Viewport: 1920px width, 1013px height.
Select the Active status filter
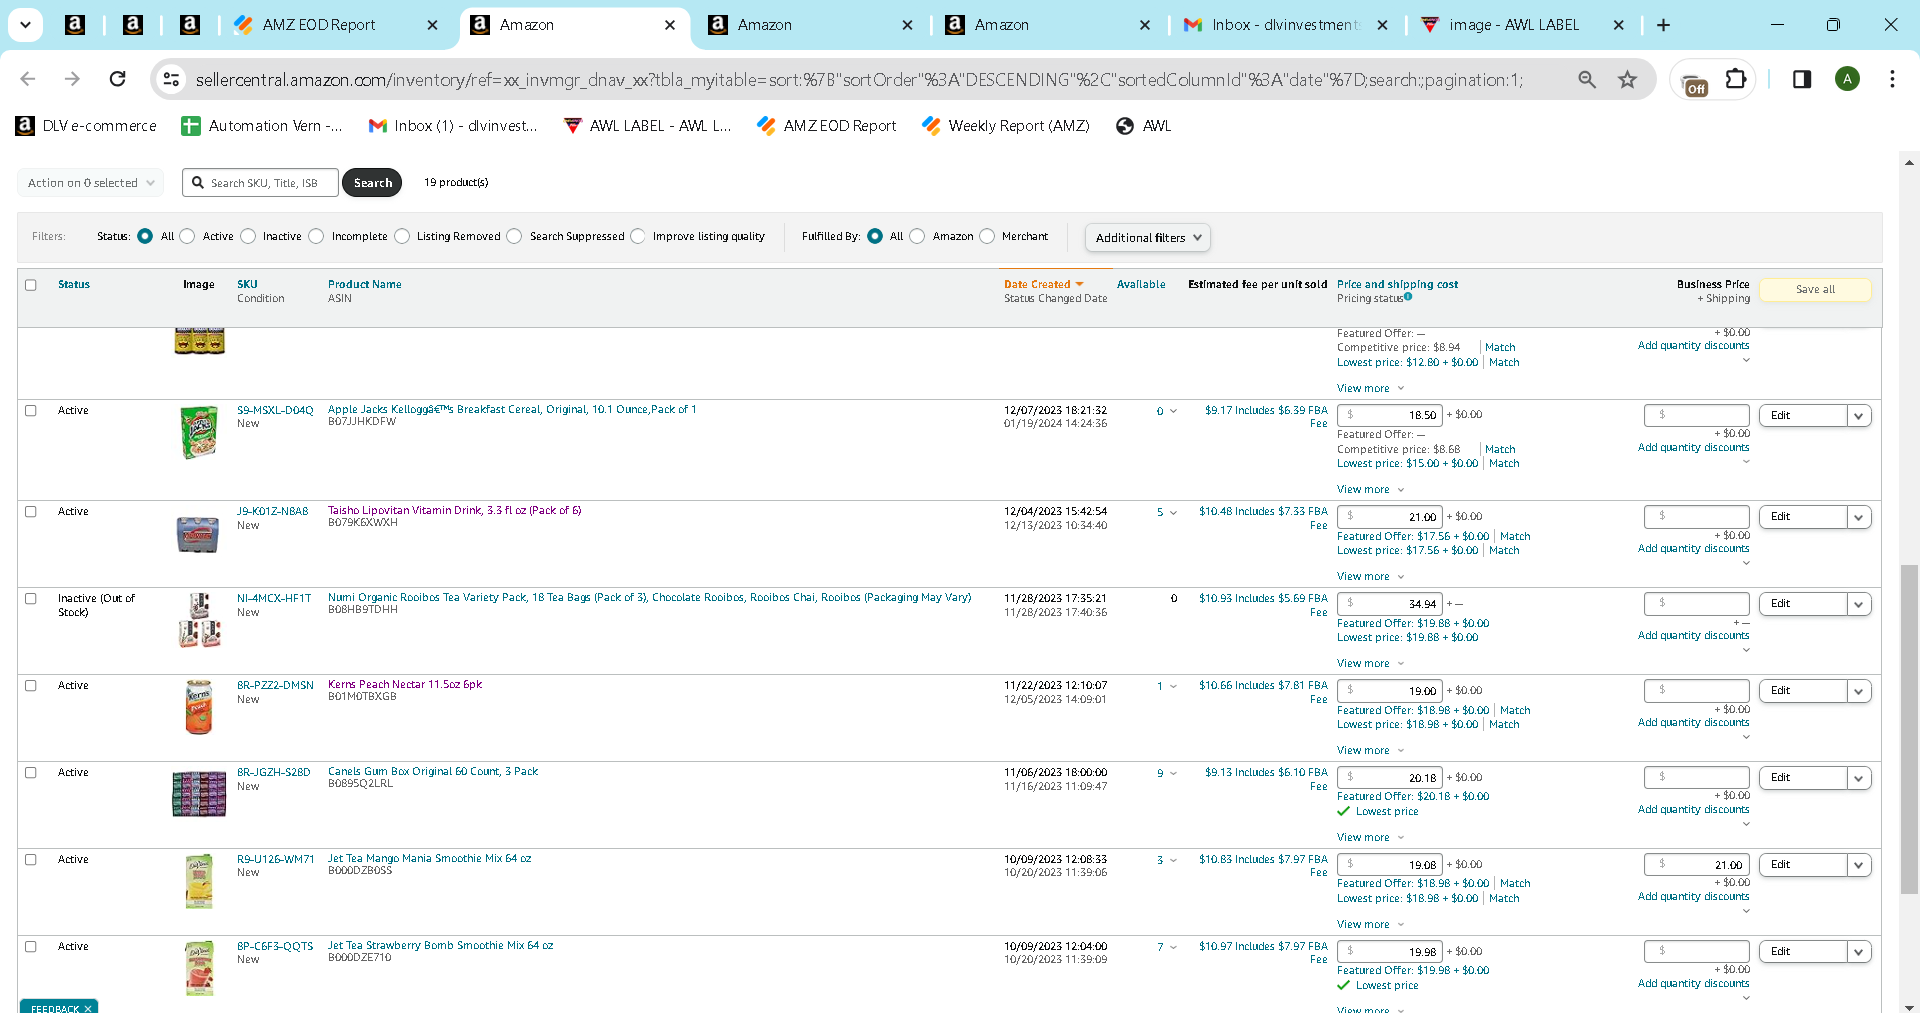tap(187, 237)
